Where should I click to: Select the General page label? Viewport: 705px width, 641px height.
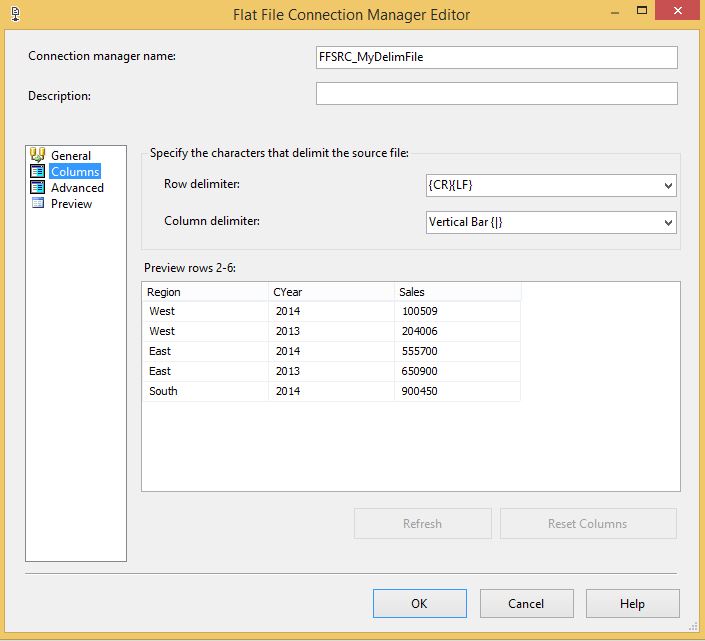click(x=71, y=156)
